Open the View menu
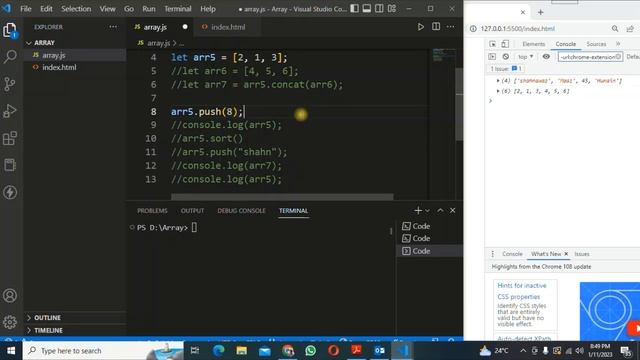 [x=107, y=9]
